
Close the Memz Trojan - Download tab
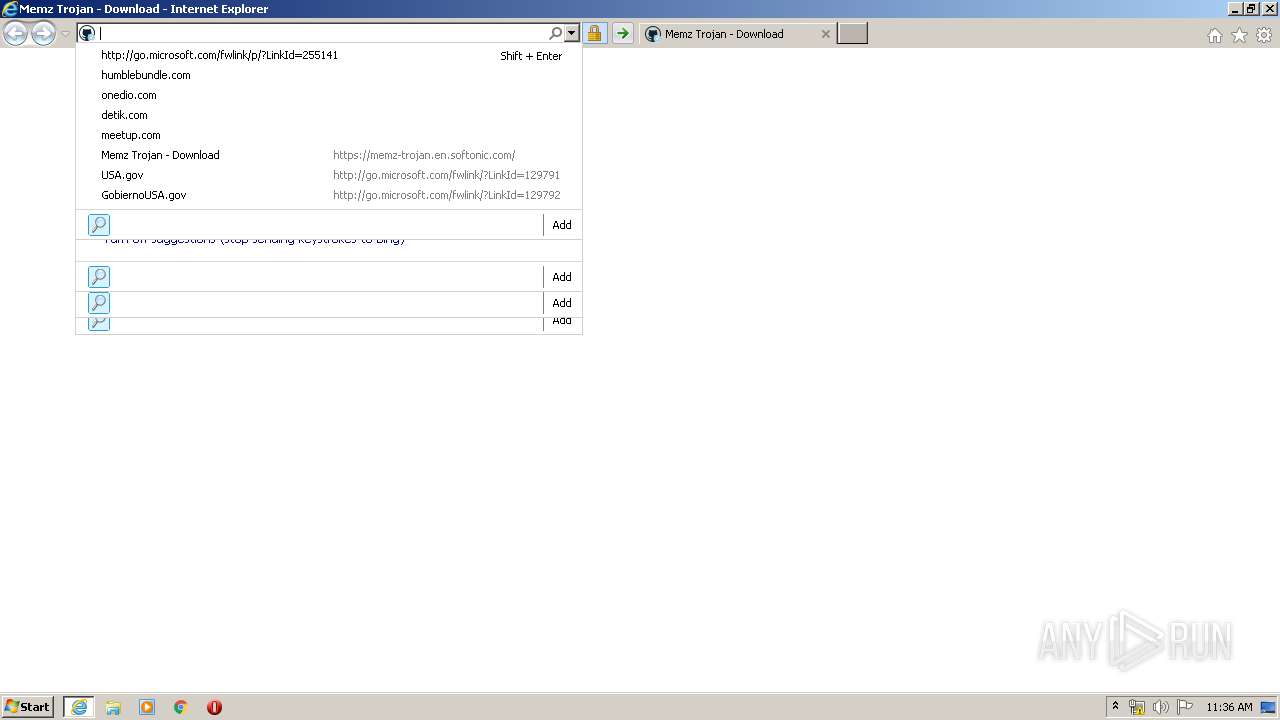tap(825, 34)
